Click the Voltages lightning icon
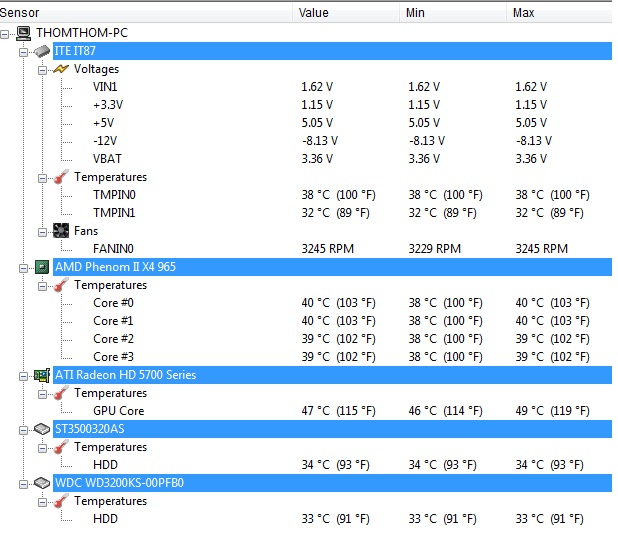This screenshot has height=536, width=618. coord(61,69)
